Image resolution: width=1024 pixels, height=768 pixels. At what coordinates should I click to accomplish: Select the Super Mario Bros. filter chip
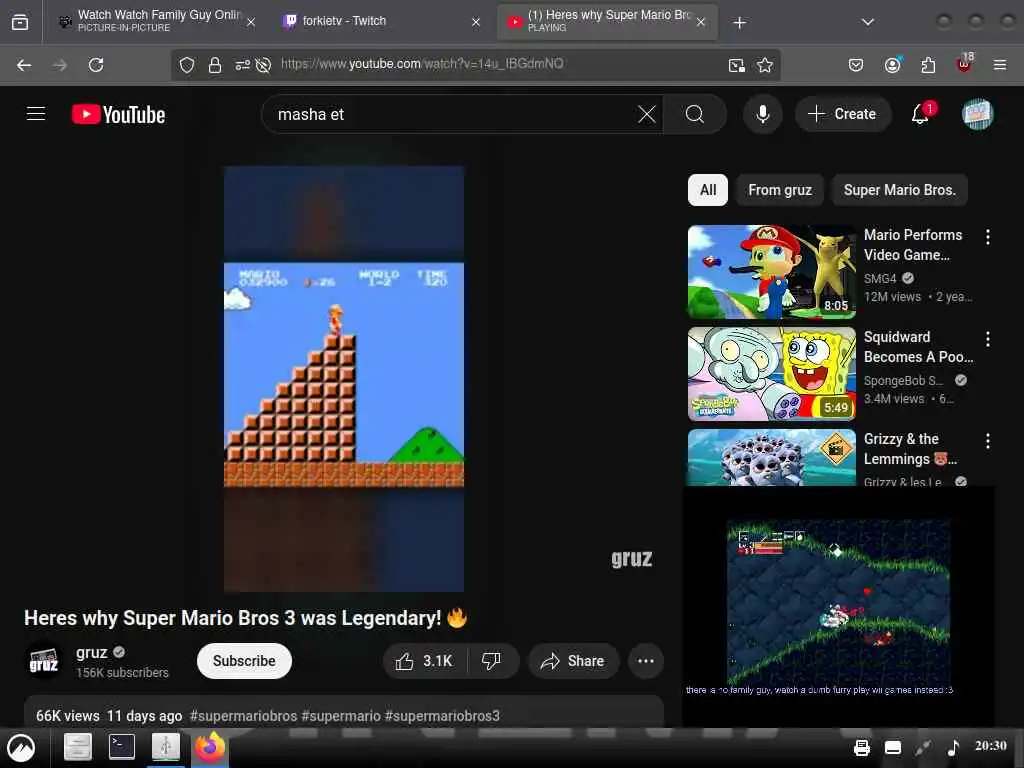tap(899, 190)
